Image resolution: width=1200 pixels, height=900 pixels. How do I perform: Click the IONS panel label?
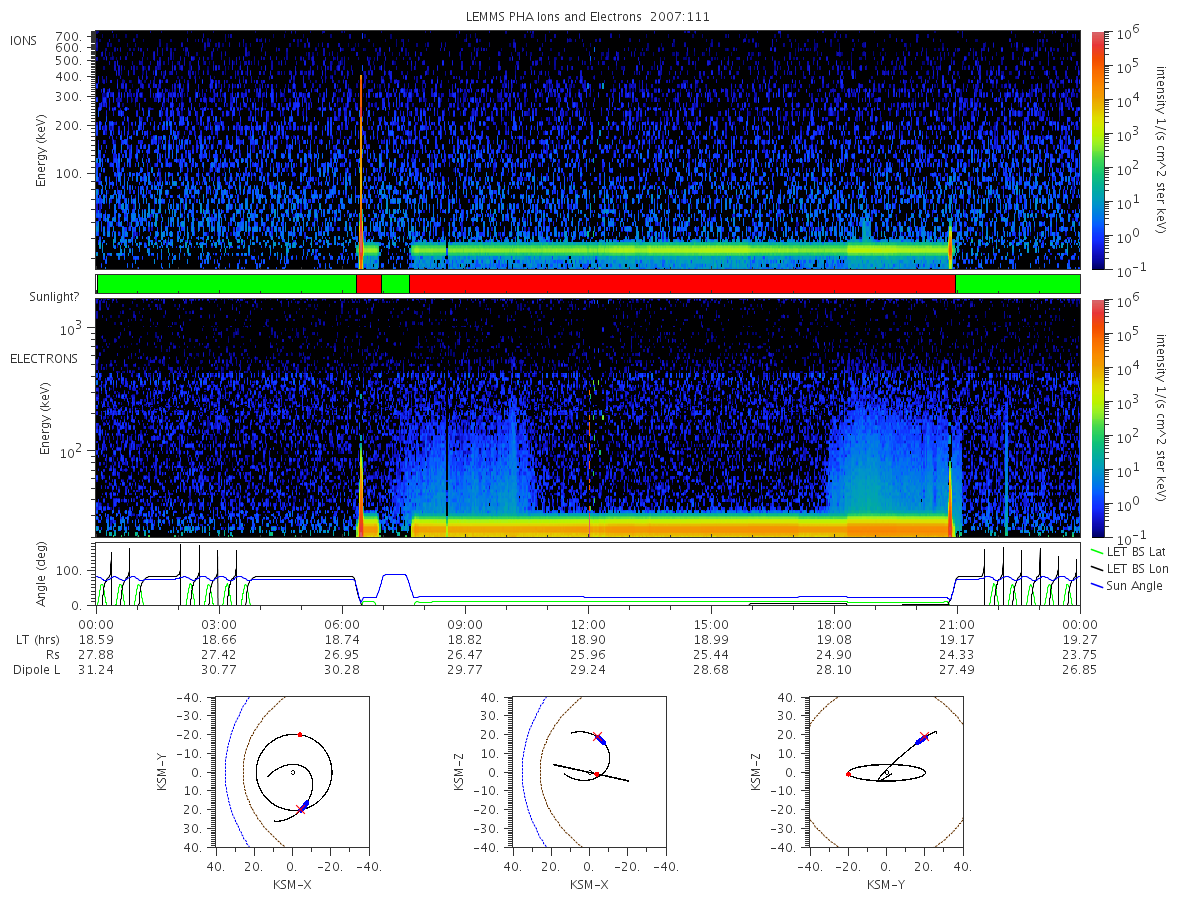pyautogui.click(x=24, y=40)
